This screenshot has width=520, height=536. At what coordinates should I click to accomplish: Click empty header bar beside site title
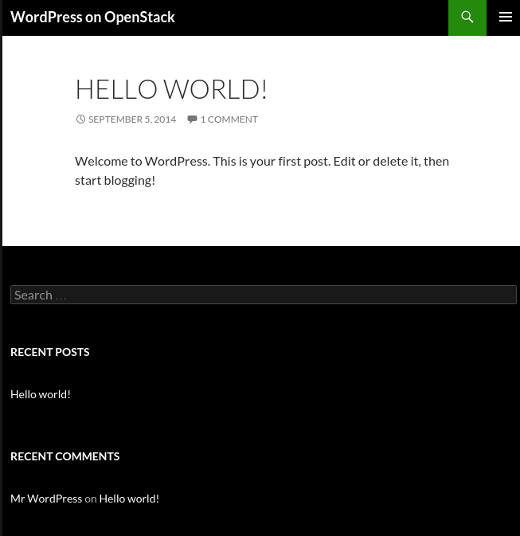308,17
